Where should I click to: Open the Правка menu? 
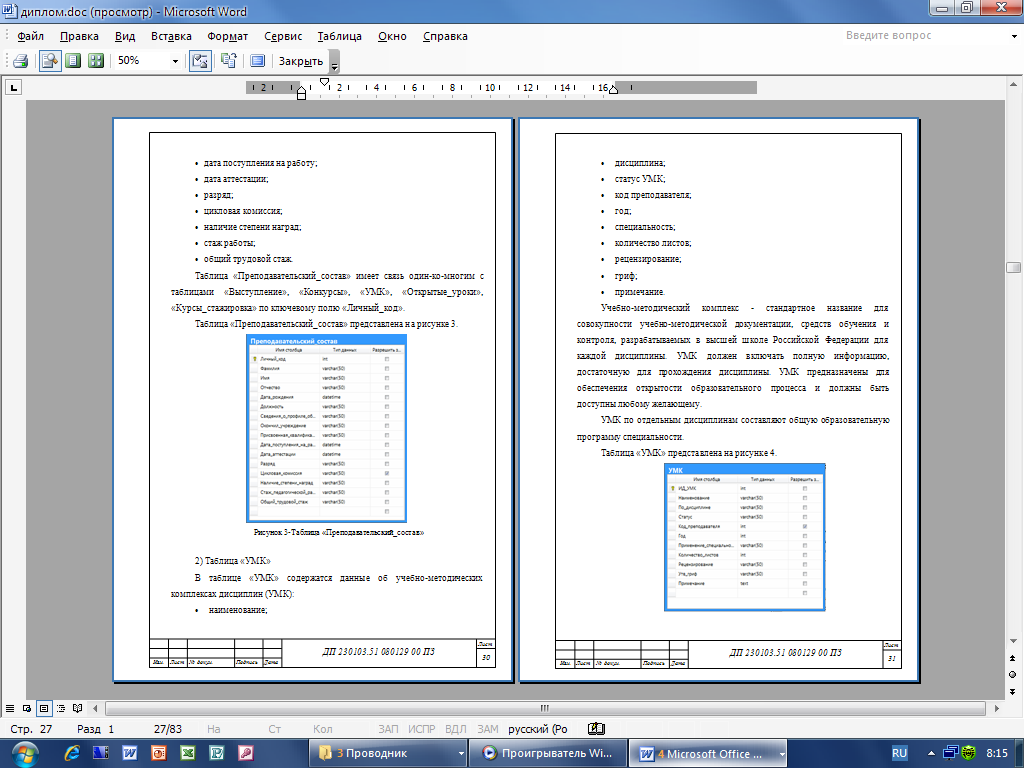pyautogui.click(x=79, y=36)
